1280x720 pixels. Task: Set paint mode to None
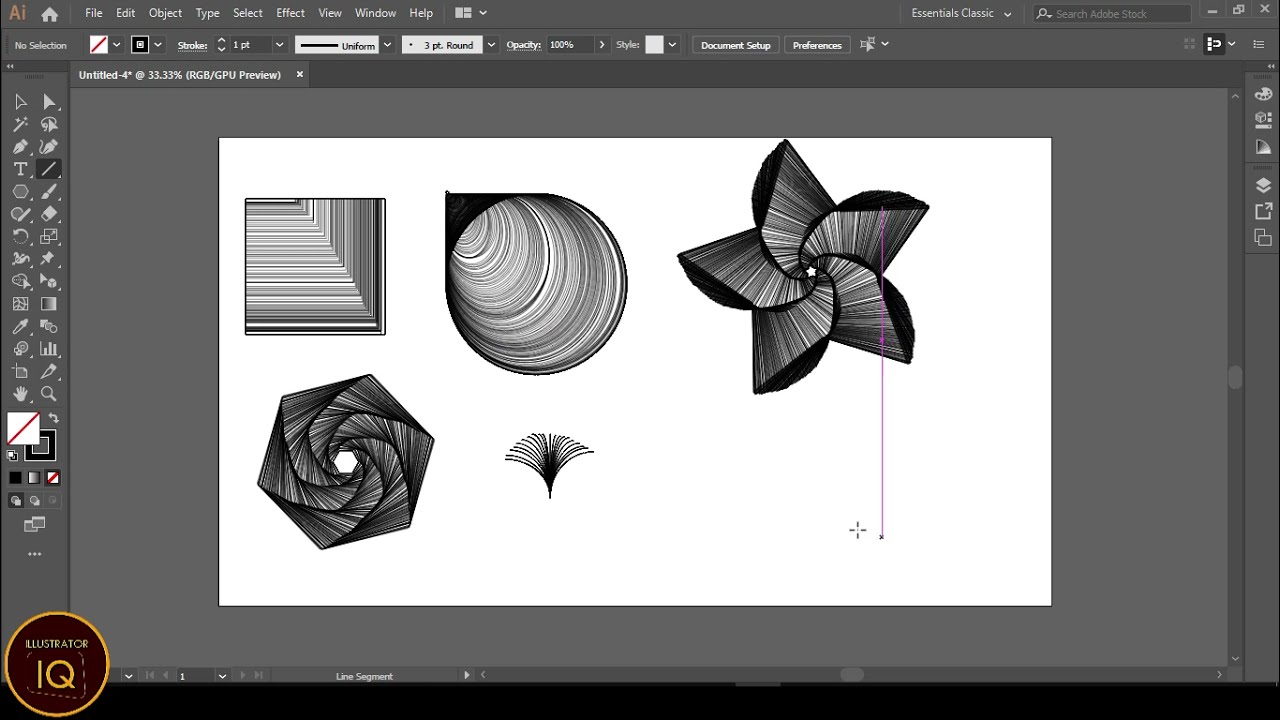point(53,478)
